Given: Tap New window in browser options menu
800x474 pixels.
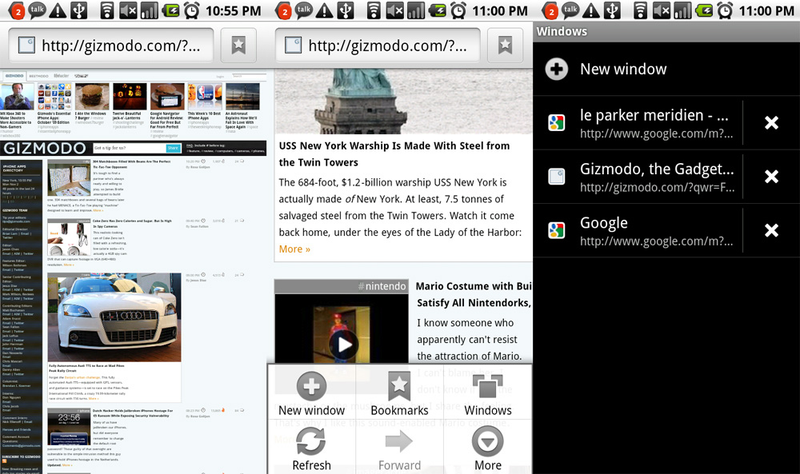Looking at the screenshot, I should click(311, 393).
